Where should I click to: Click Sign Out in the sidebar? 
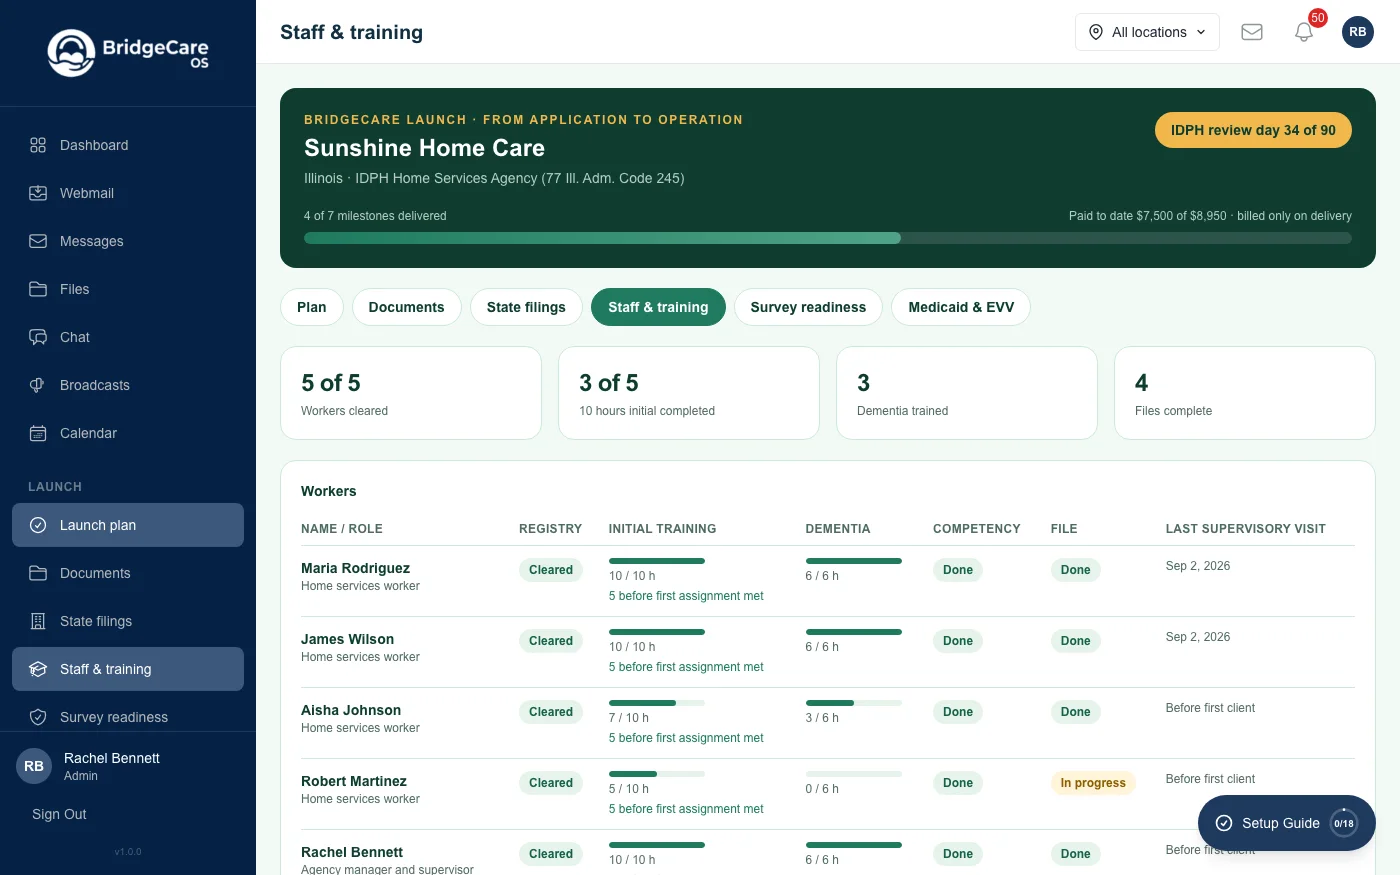click(x=59, y=814)
